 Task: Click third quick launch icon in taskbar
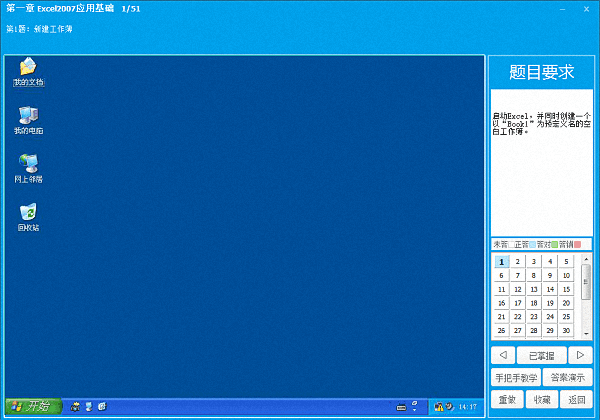[102, 407]
